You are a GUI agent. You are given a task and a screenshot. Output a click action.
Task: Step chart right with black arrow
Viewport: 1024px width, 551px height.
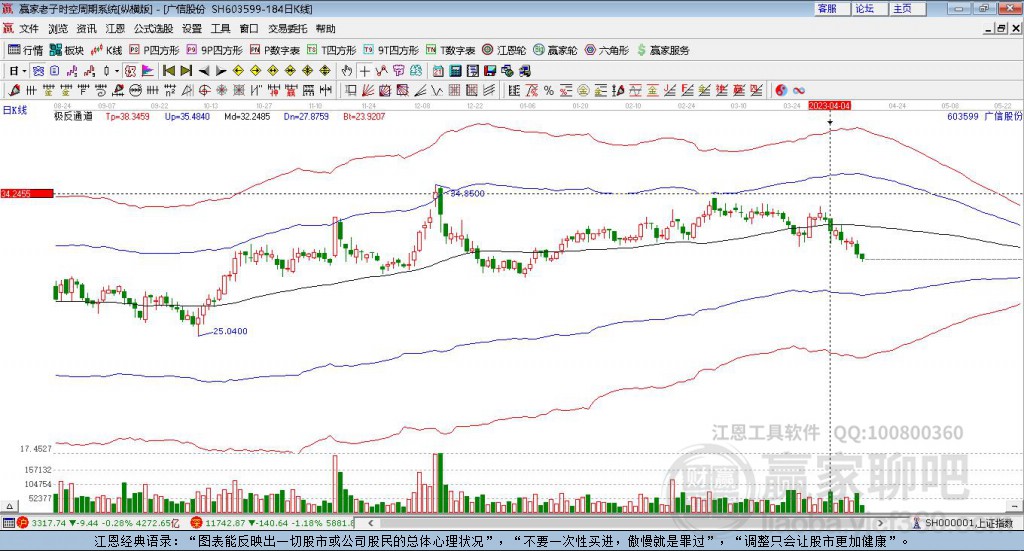tap(221, 71)
